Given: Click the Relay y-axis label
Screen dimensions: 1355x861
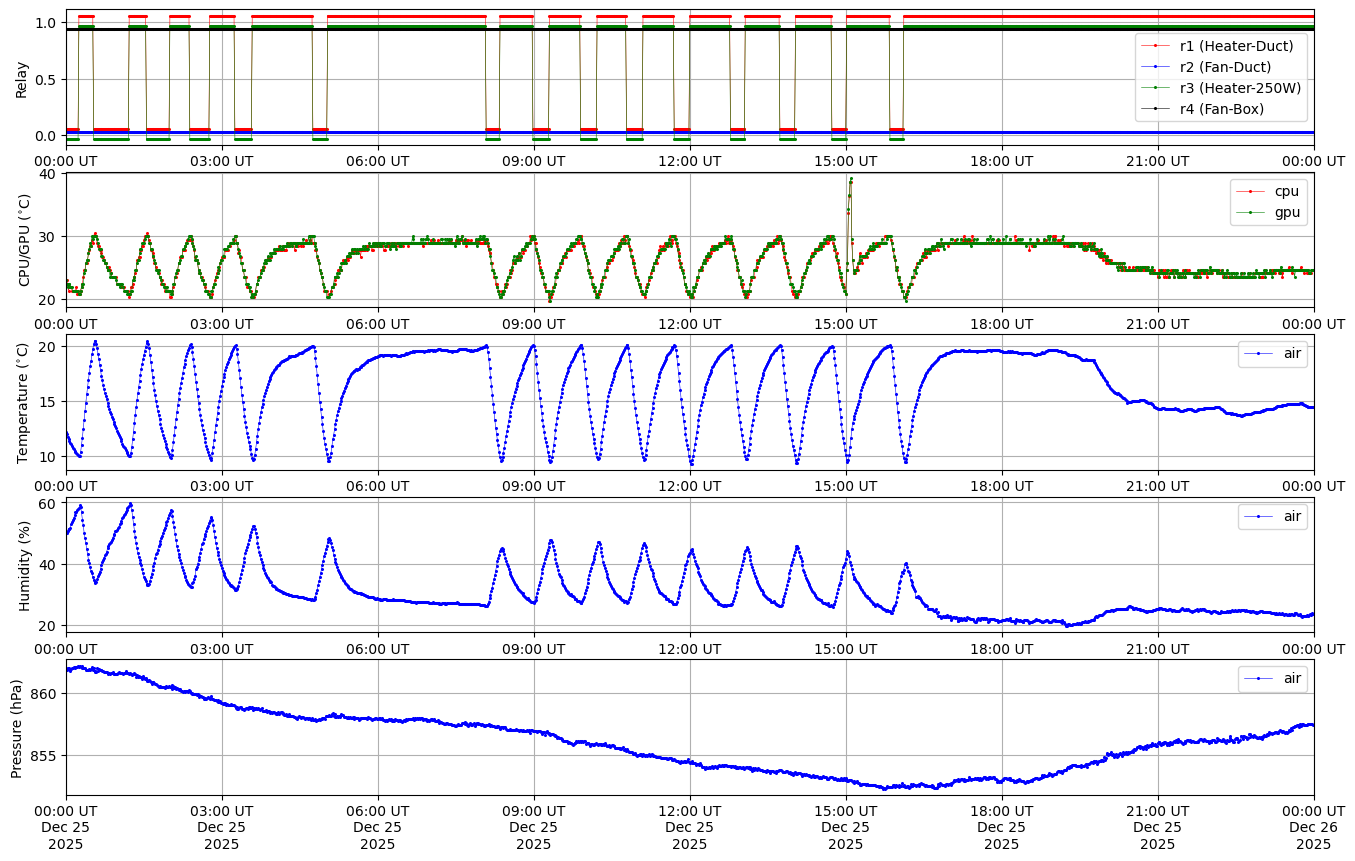Looking at the screenshot, I should point(21,78).
